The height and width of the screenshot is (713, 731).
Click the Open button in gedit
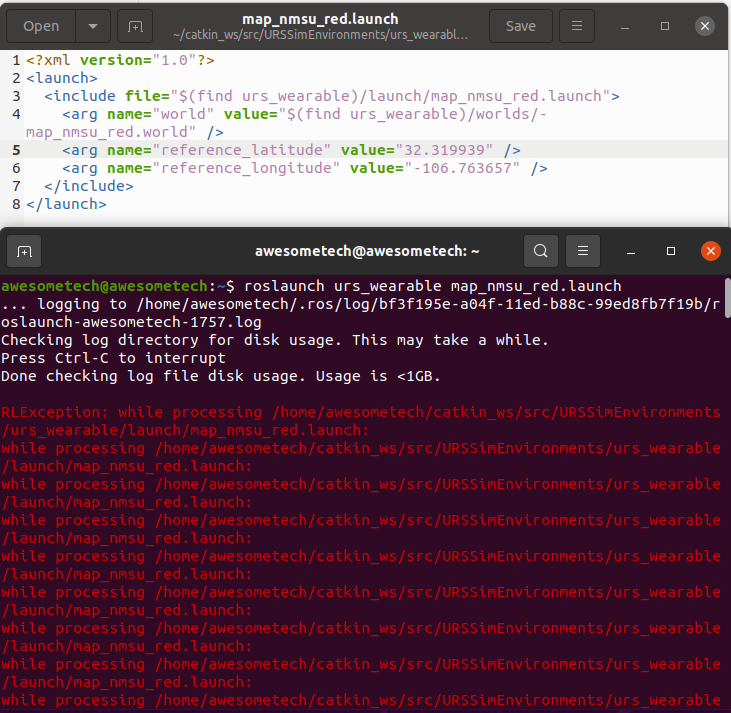tap(41, 26)
